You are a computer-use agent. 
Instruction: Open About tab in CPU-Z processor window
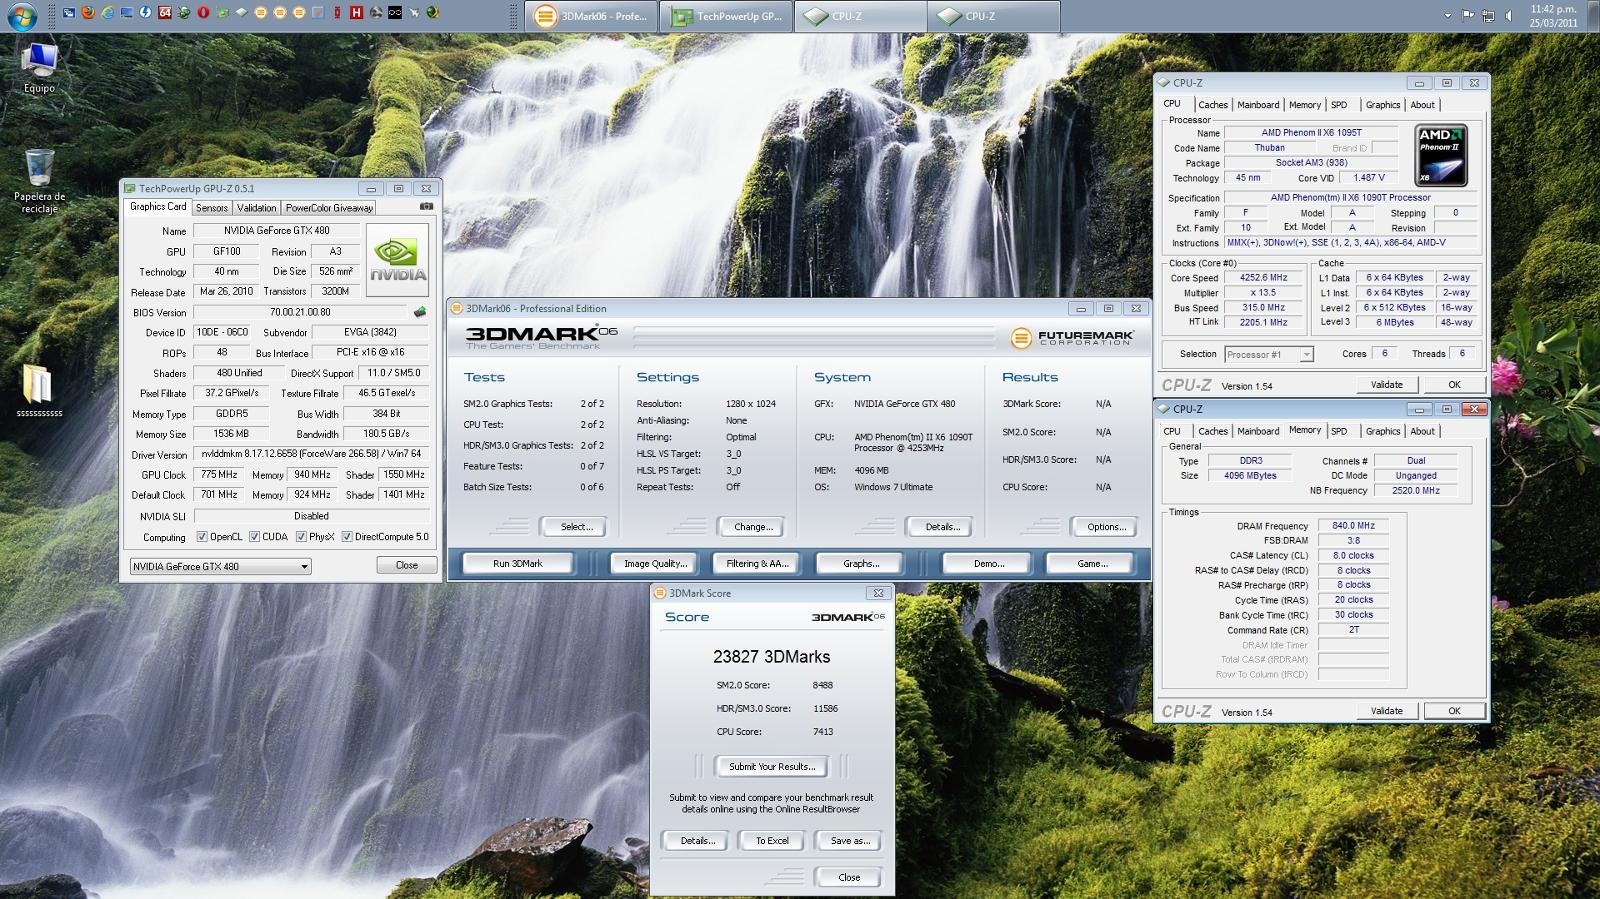point(1422,105)
